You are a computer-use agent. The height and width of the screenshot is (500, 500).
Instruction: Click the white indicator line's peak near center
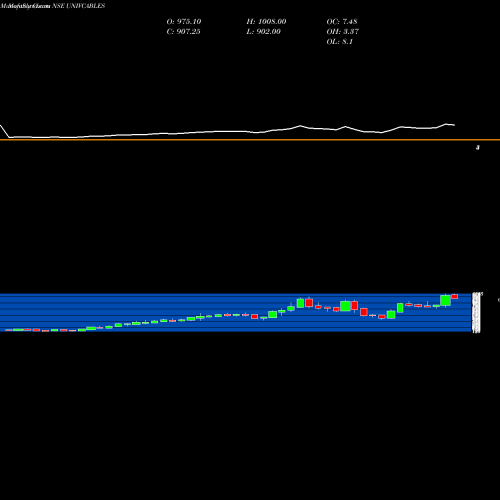(x=300, y=126)
